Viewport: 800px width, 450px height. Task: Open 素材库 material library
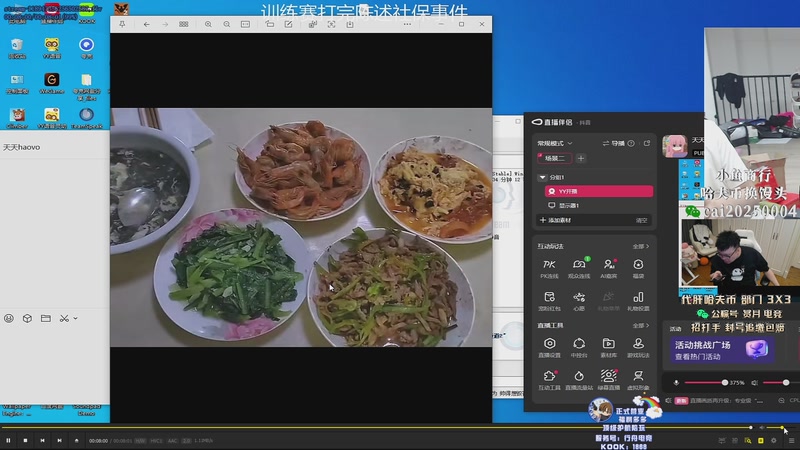coord(608,347)
